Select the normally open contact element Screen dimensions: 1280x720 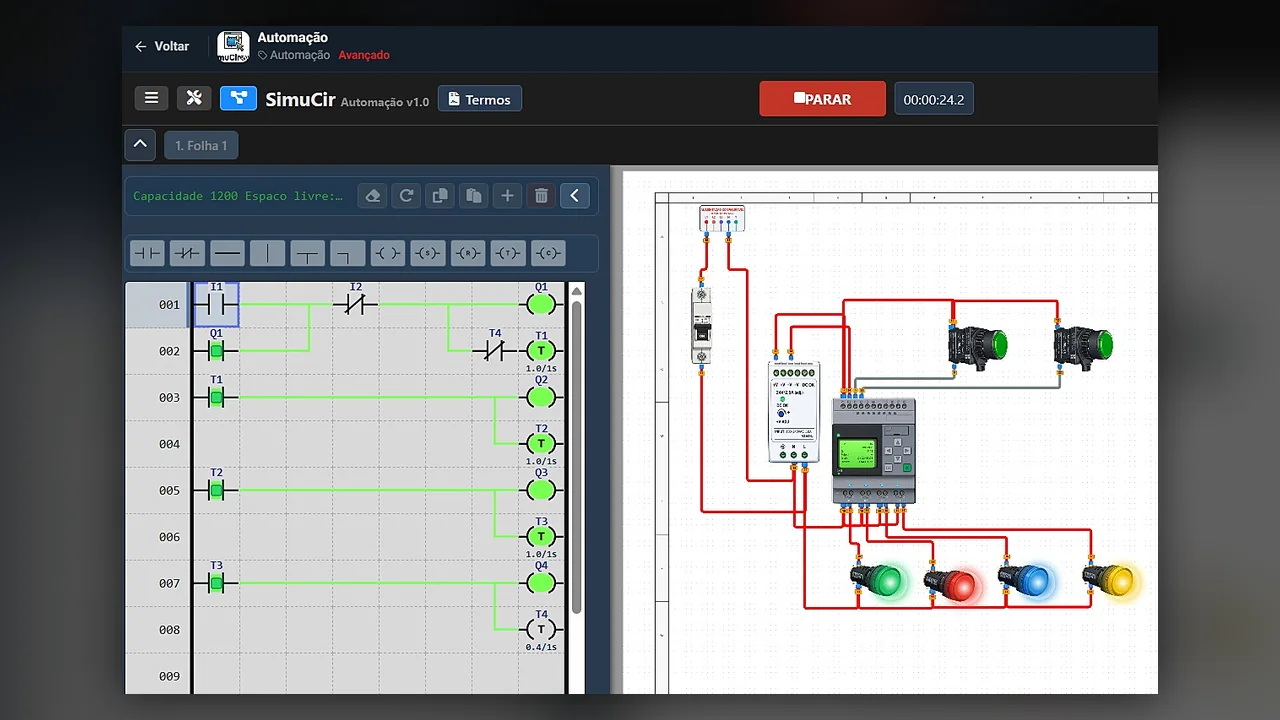tap(147, 254)
